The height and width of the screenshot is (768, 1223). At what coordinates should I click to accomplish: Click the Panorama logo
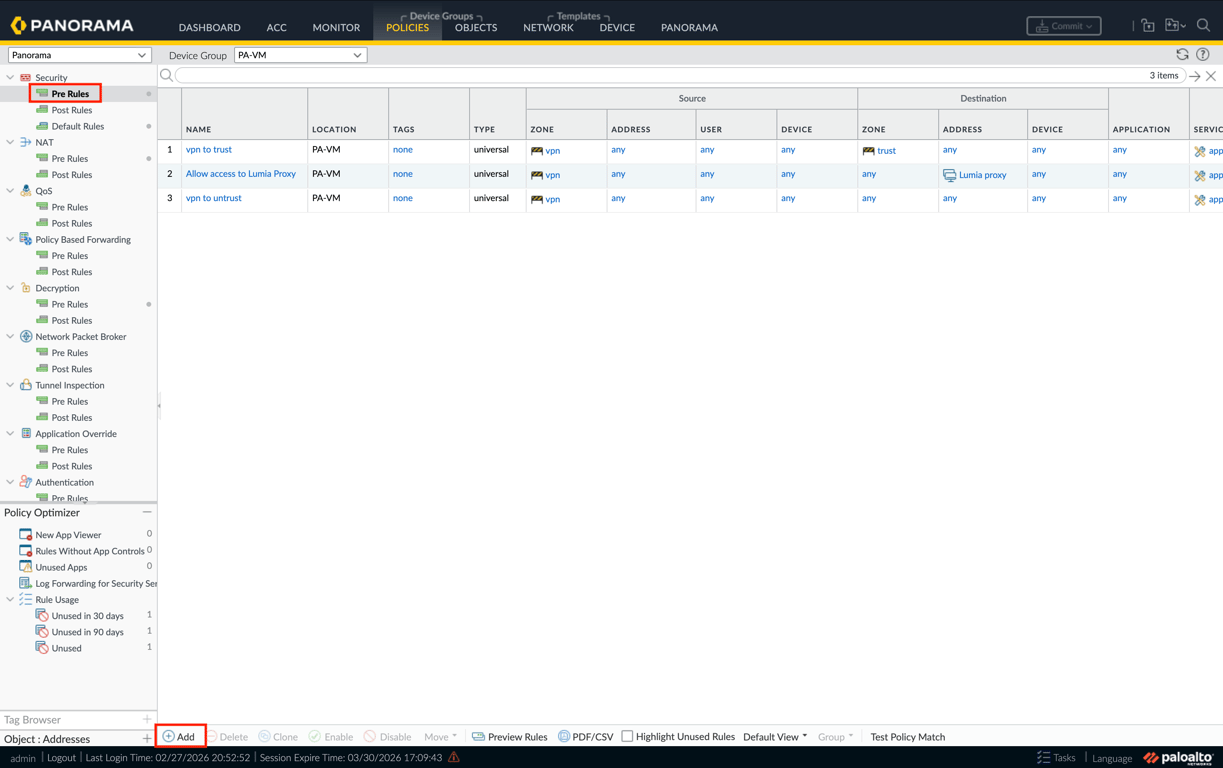click(71, 25)
